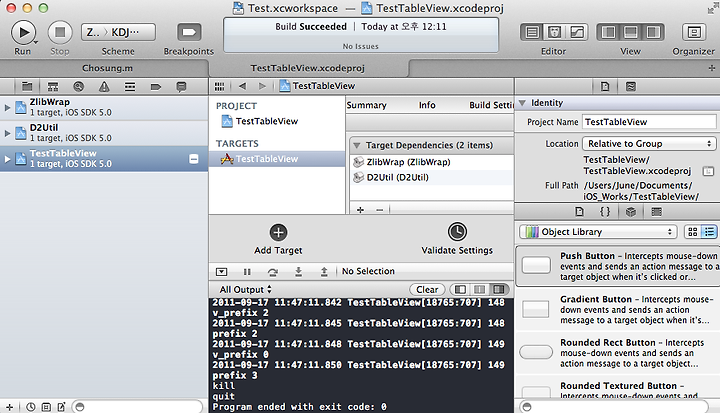Expand the D2Util project
The image size is (720, 413).
click(7, 133)
